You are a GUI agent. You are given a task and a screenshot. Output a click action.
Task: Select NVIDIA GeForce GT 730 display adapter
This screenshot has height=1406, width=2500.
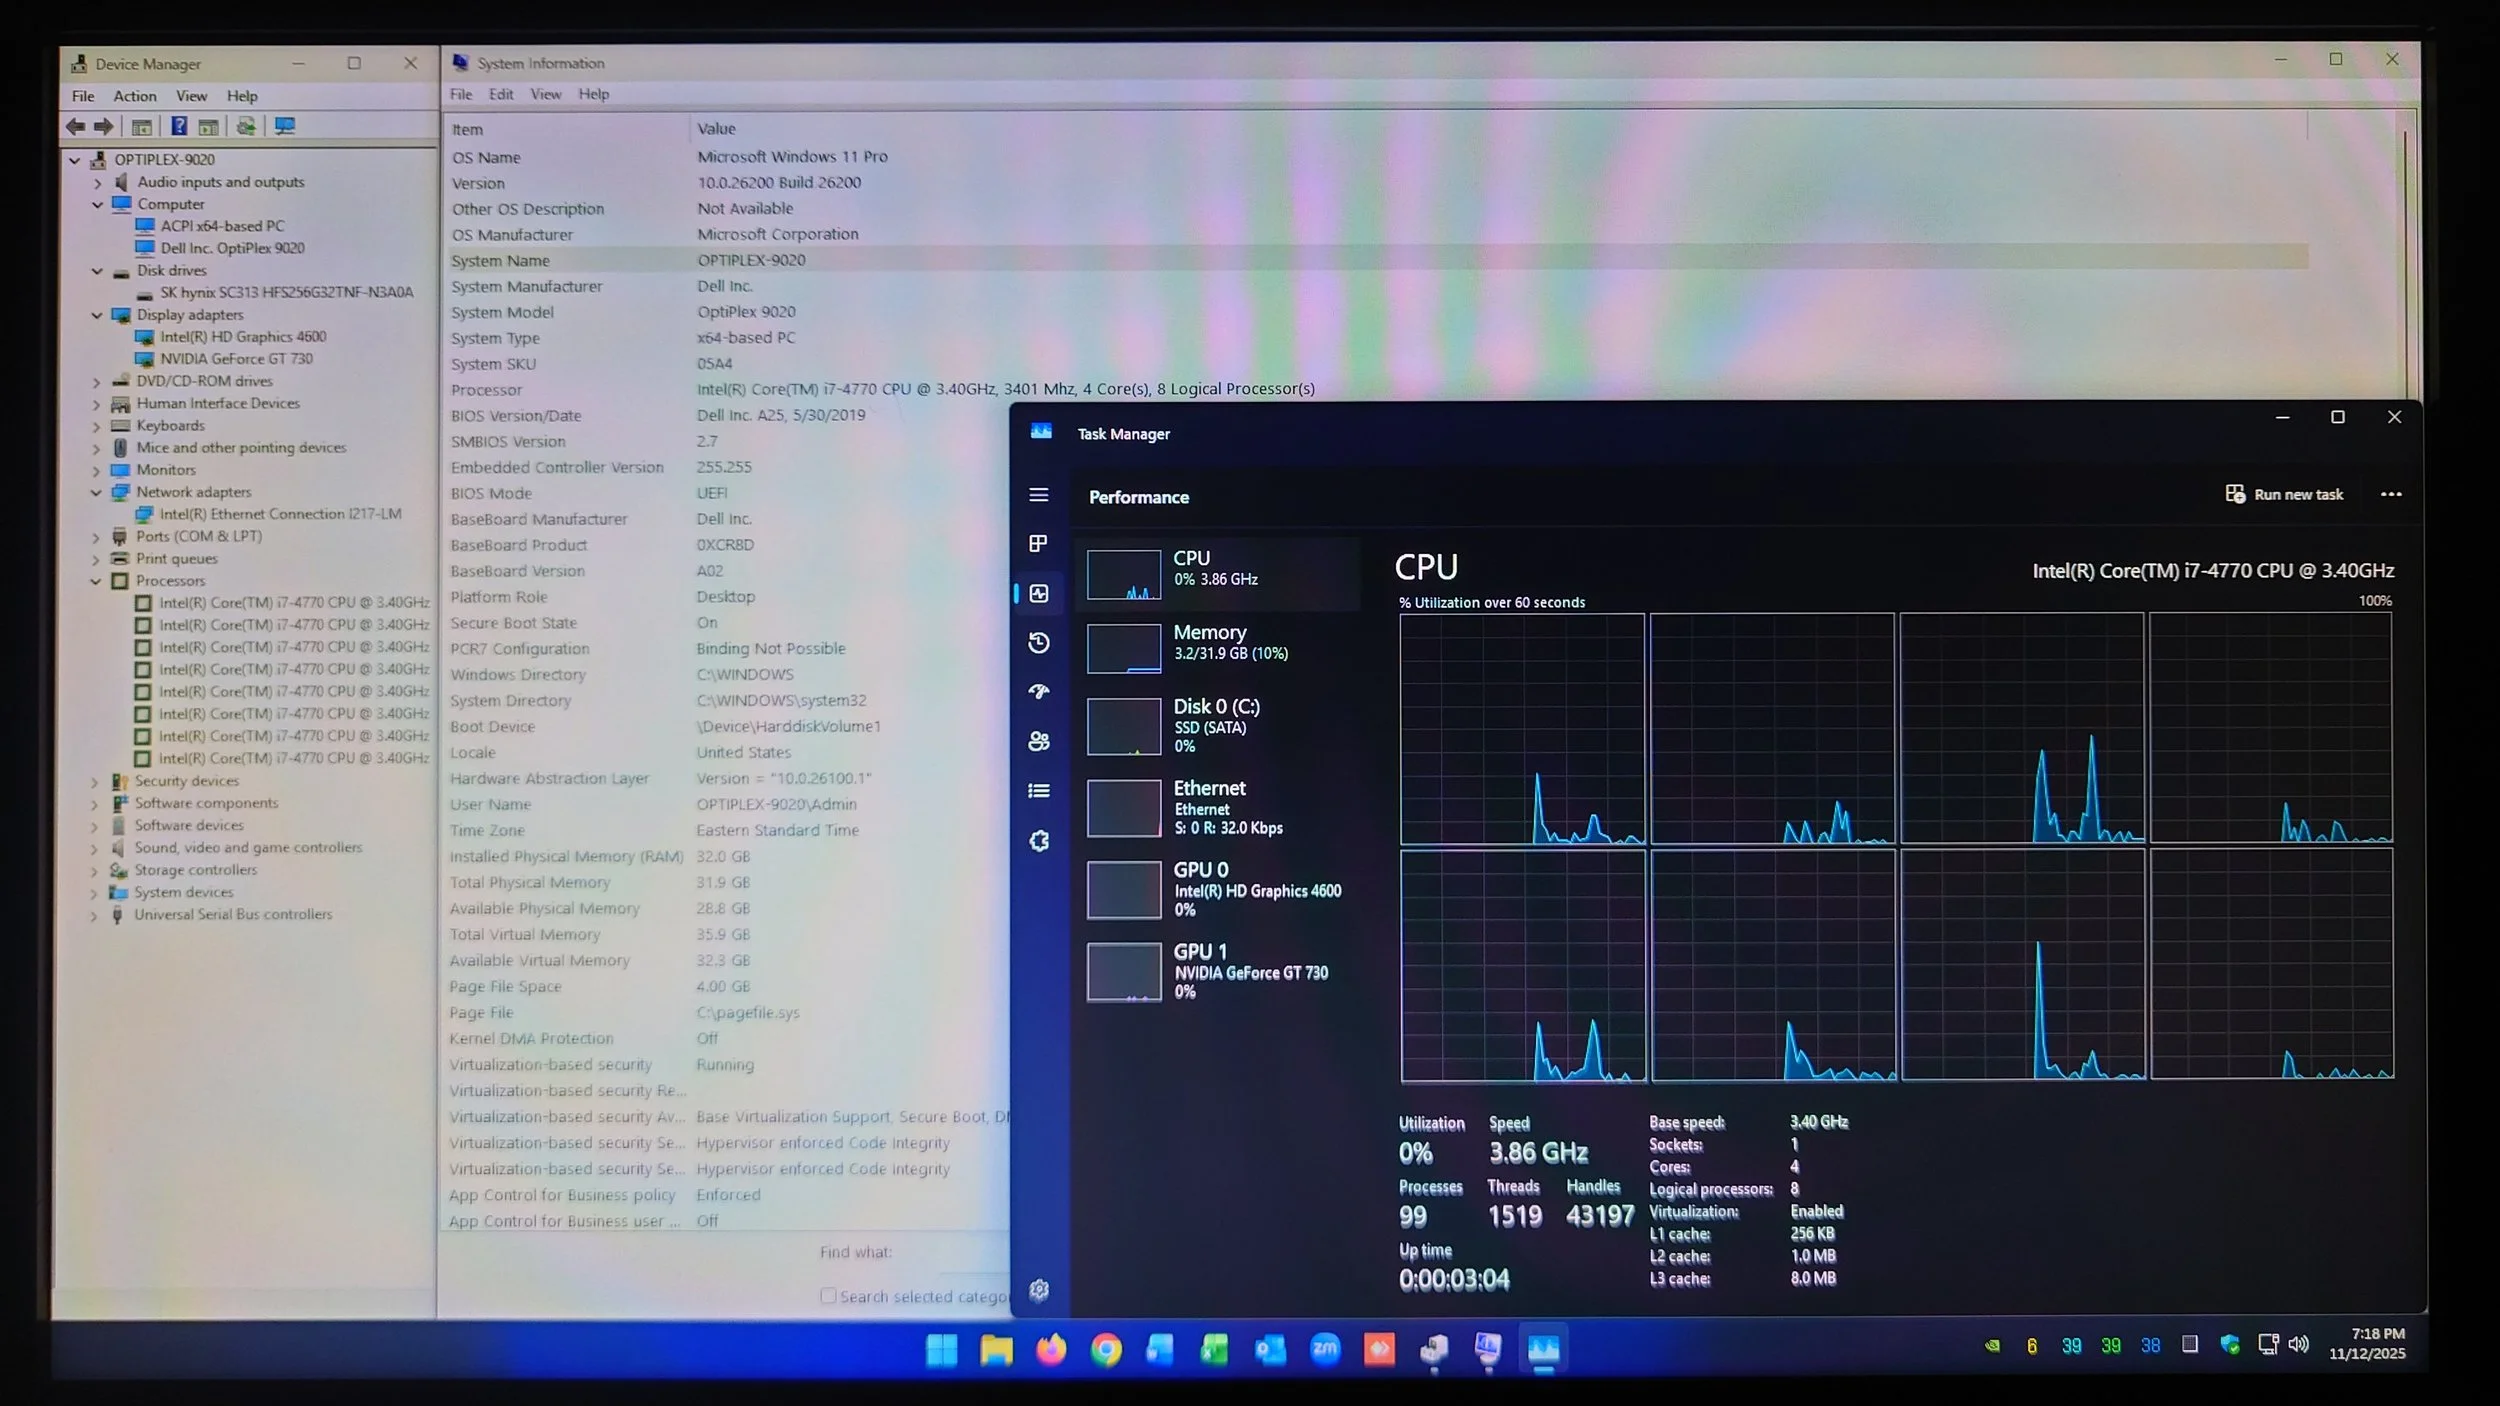click(236, 359)
